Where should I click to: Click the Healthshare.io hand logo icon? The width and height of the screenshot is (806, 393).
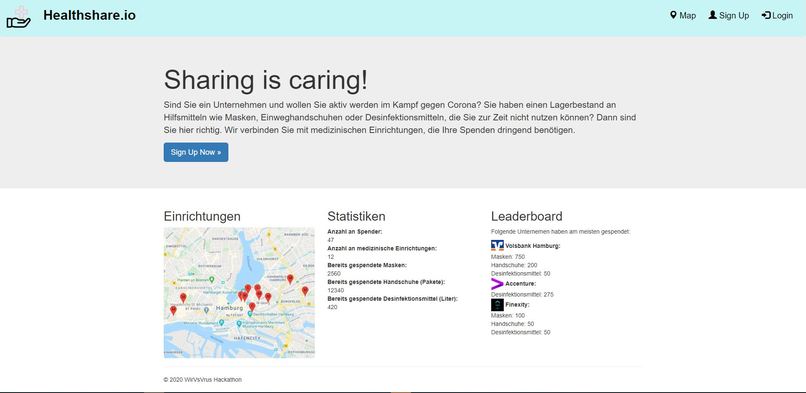pos(19,17)
